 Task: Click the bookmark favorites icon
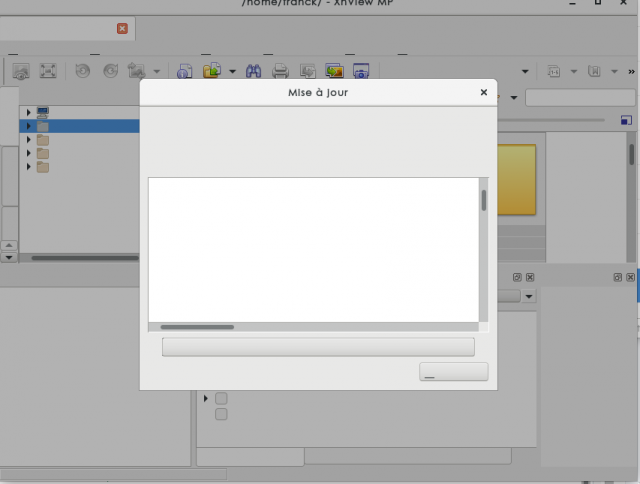[x=594, y=71]
